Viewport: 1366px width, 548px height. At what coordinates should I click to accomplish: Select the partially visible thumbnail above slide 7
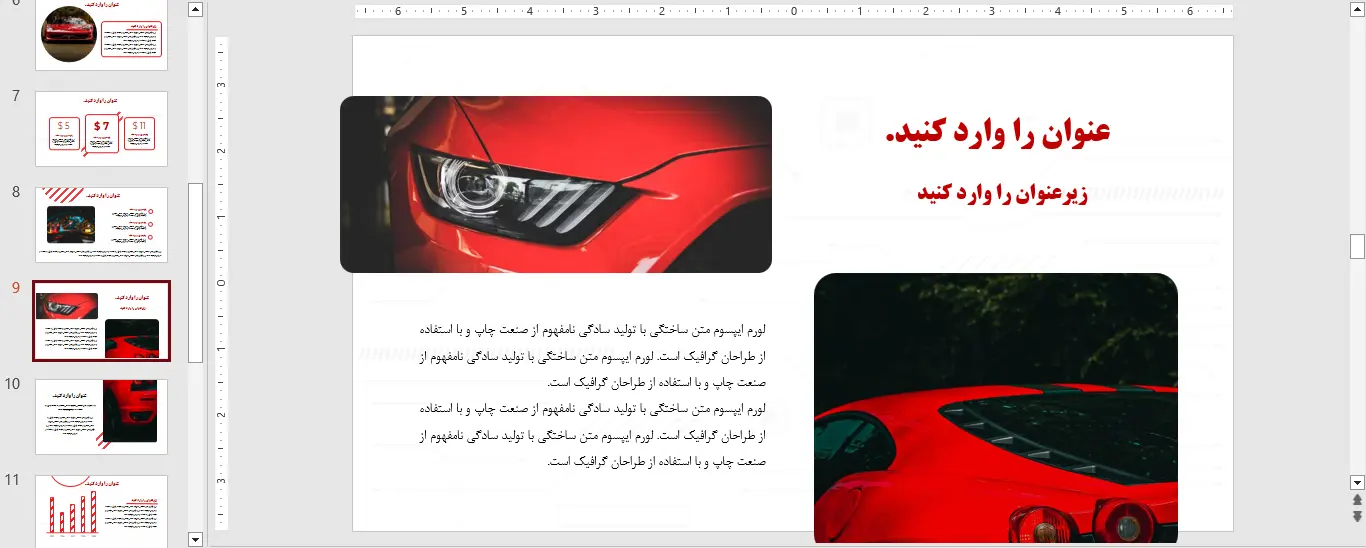(101, 35)
